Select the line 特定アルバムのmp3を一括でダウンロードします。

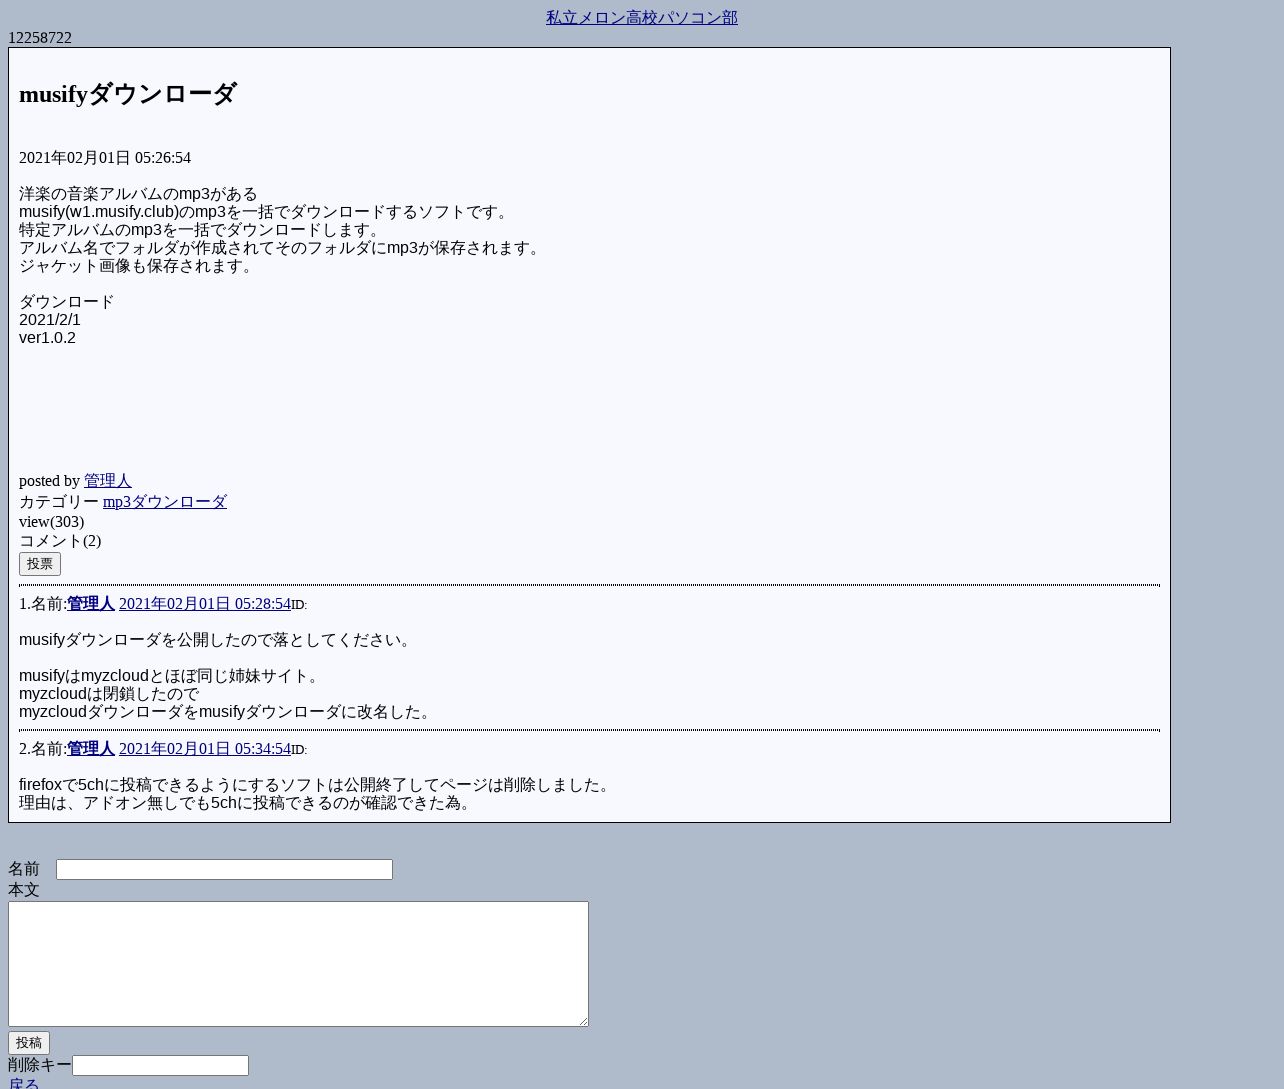[203, 230]
